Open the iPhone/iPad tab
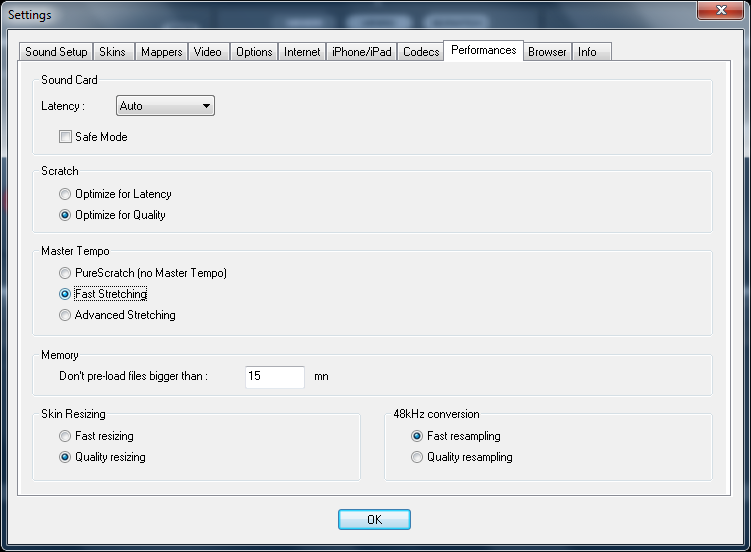This screenshot has height=552, width=751. (361, 52)
